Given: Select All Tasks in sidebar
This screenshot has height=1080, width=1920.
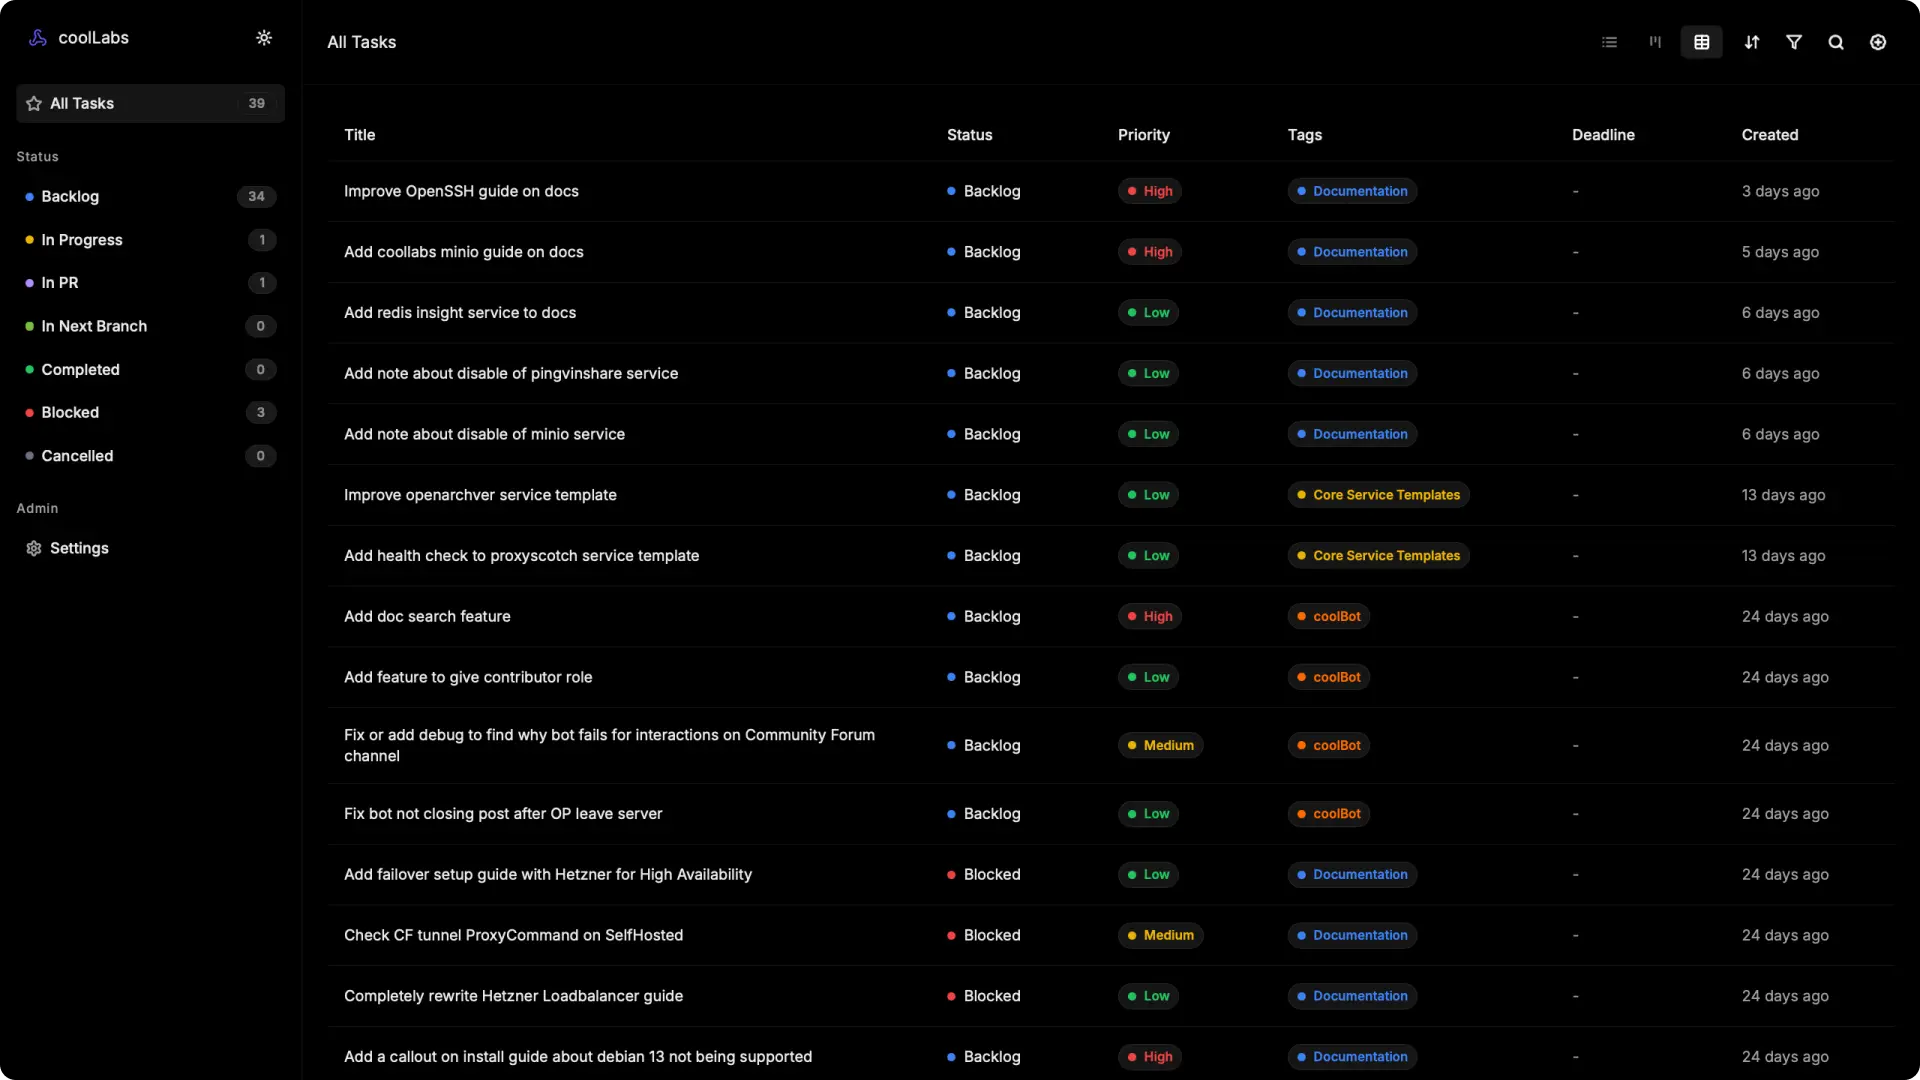Looking at the screenshot, I should pyautogui.click(x=82, y=103).
